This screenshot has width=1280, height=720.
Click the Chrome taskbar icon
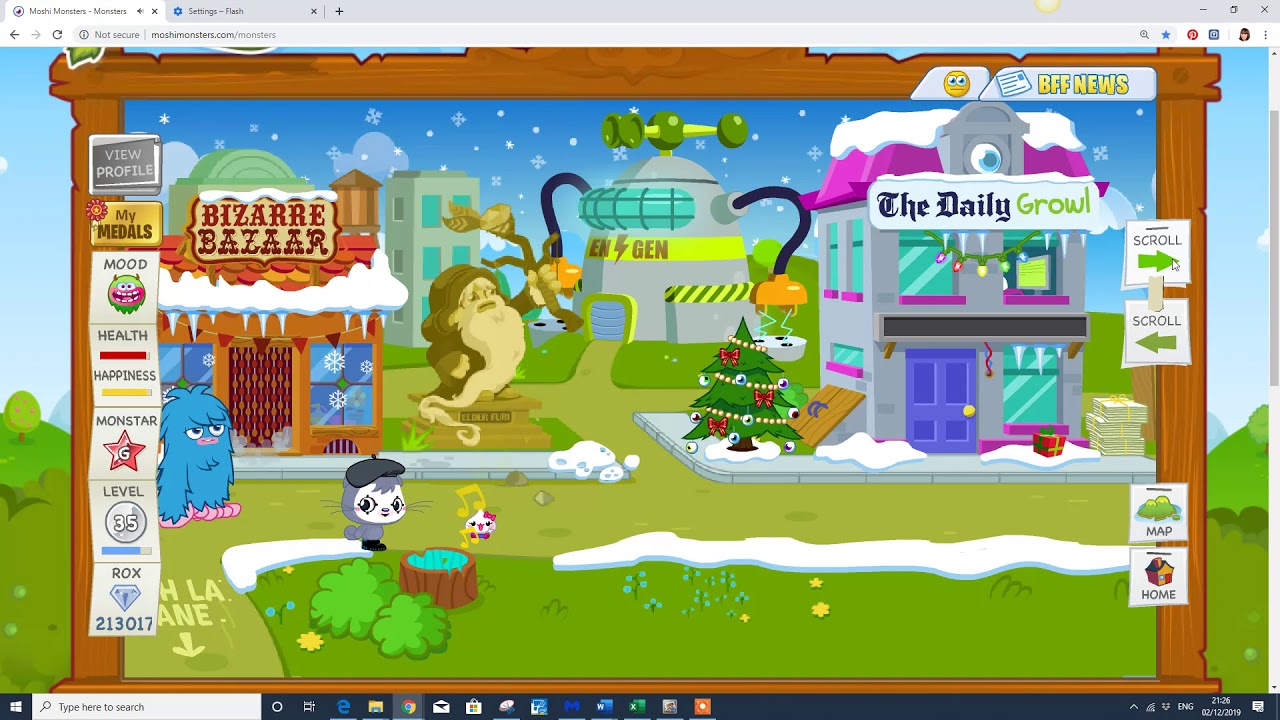(x=408, y=707)
